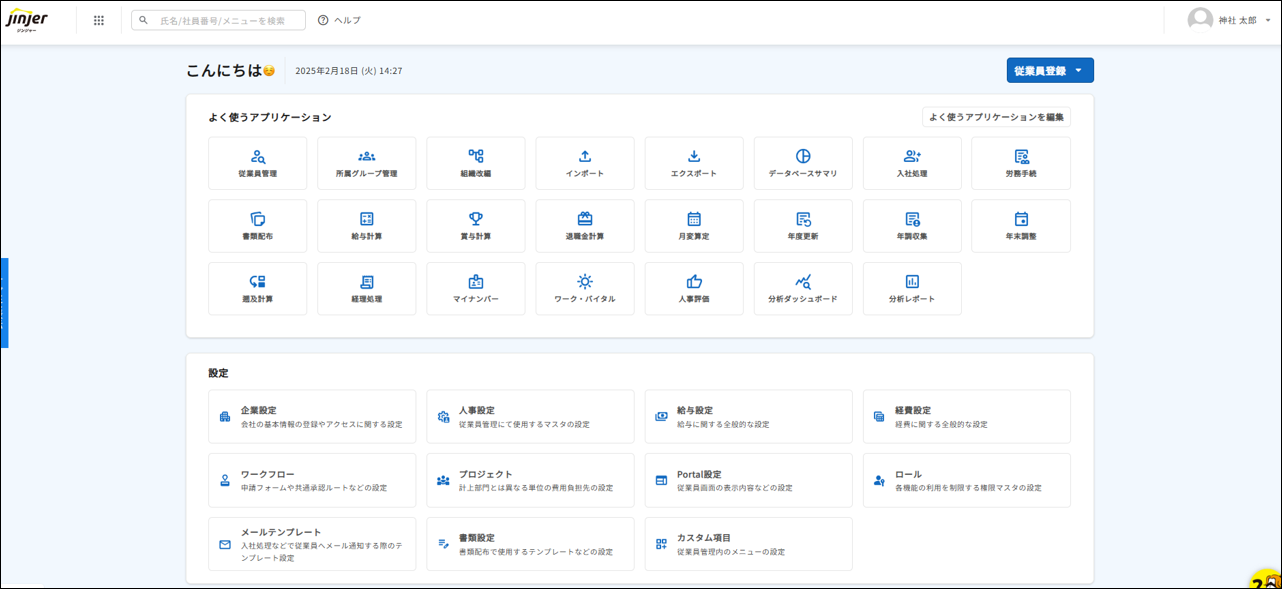Click よく使うアプリケーションを編集 to edit favorites
Screen dimensions: 1282x589
(996, 116)
